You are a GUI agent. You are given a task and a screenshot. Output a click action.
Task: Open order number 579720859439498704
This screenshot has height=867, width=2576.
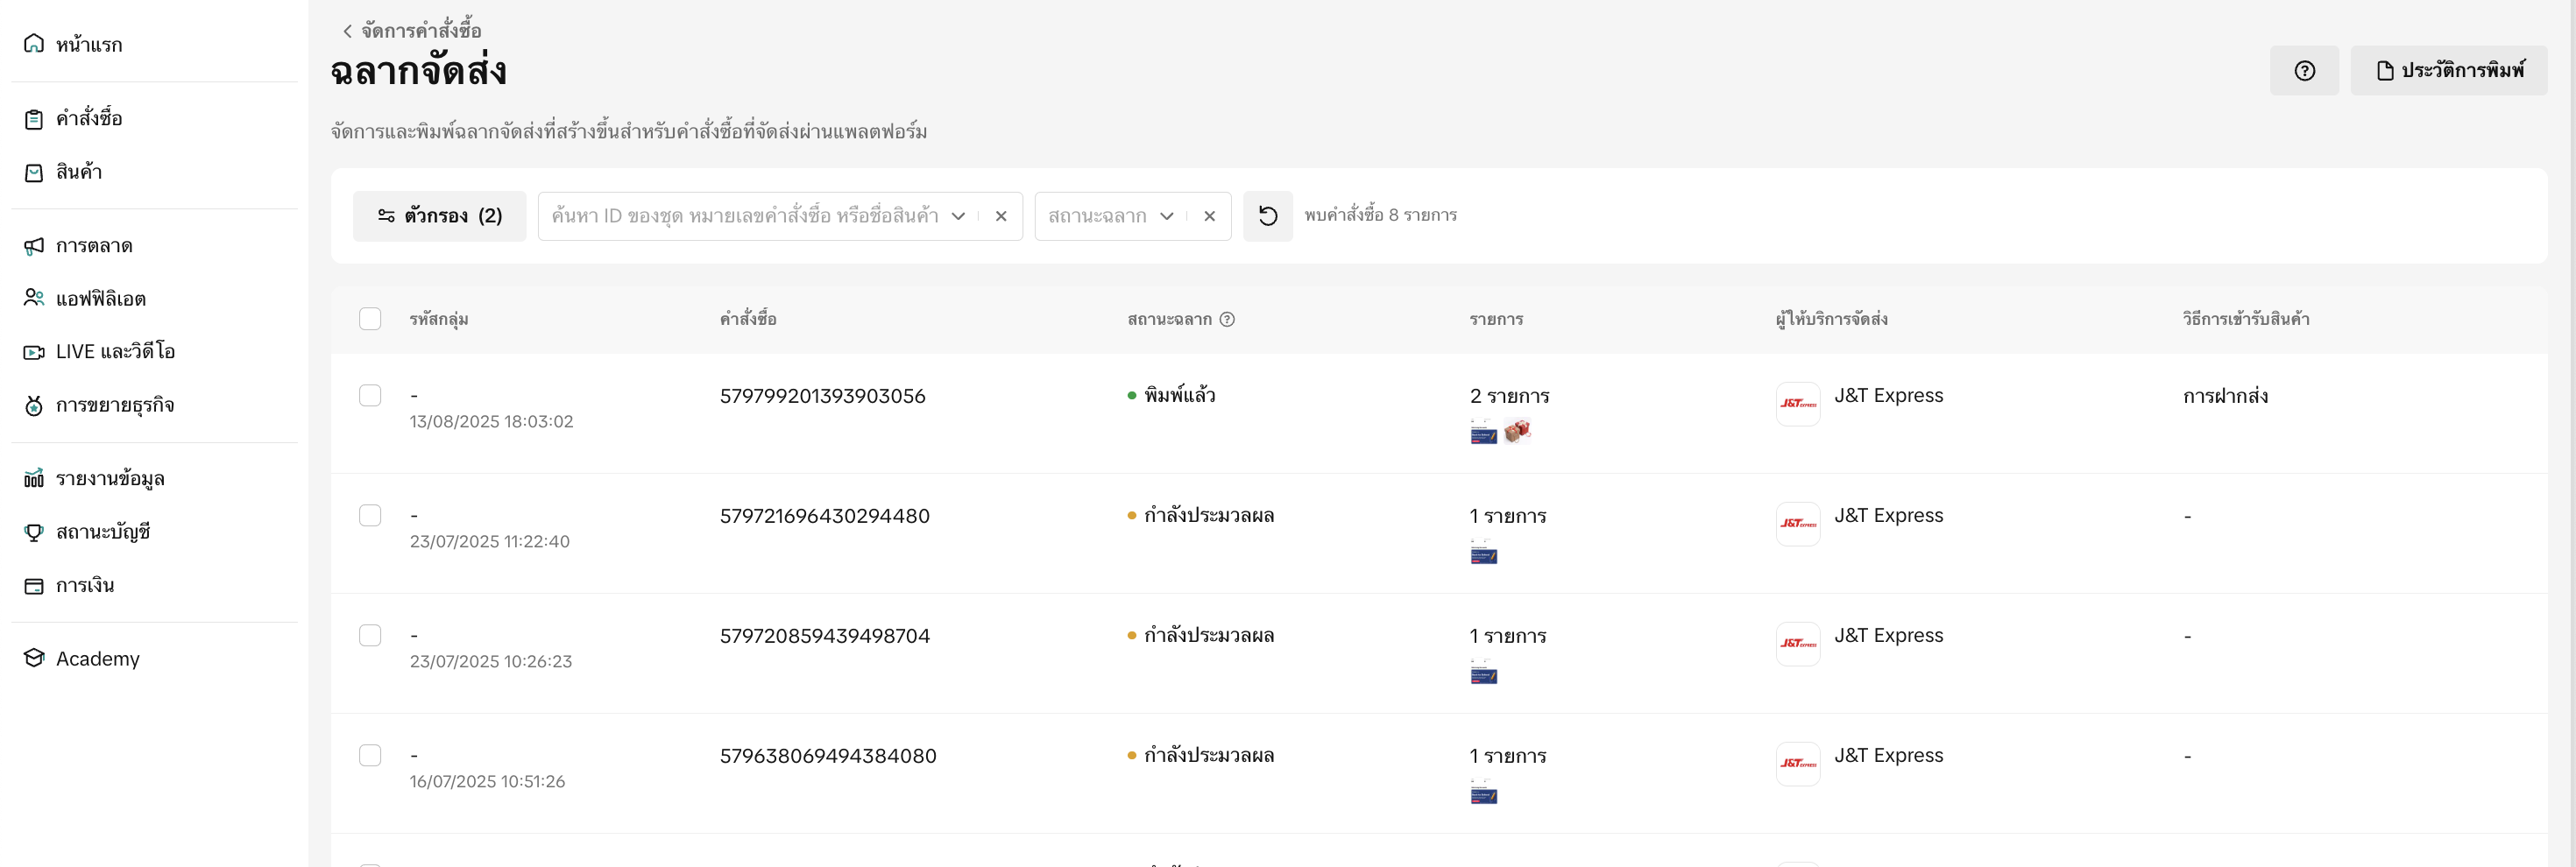pos(824,636)
